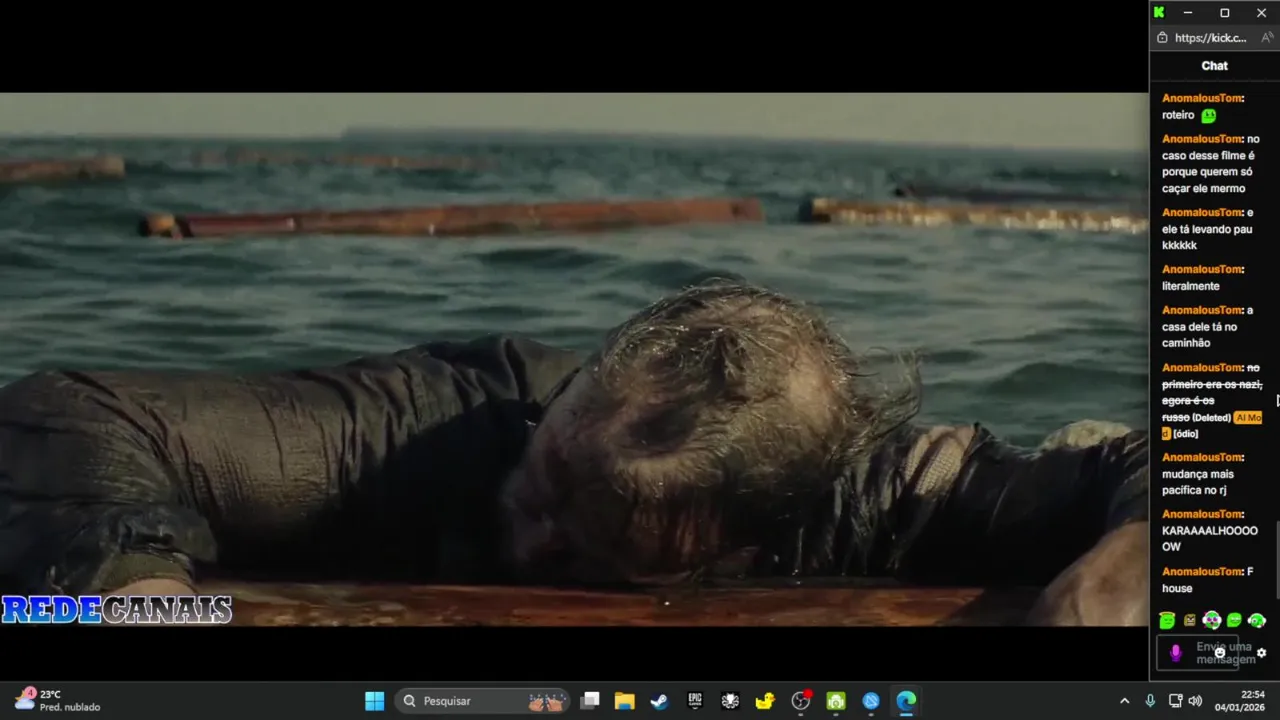Click AnomalousTom's name on 'KARAAAALHOOOOOW' message
This screenshot has height=720, width=1280.
tap(1203, 514)
